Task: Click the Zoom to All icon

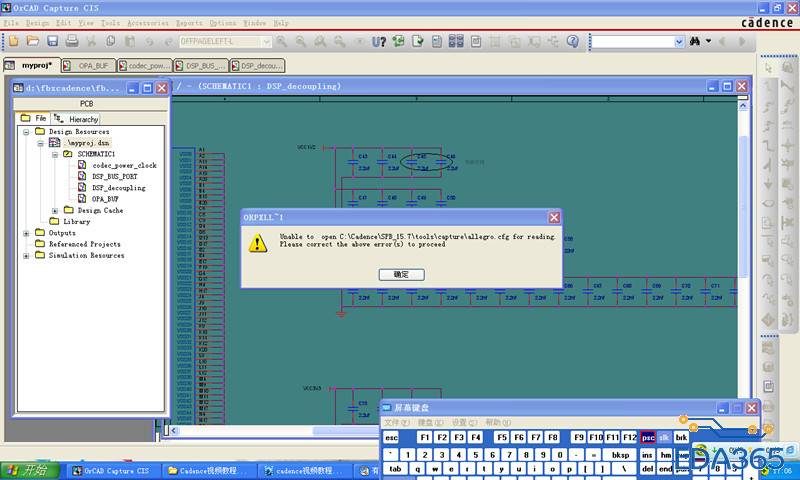Action: coord(339,41)
